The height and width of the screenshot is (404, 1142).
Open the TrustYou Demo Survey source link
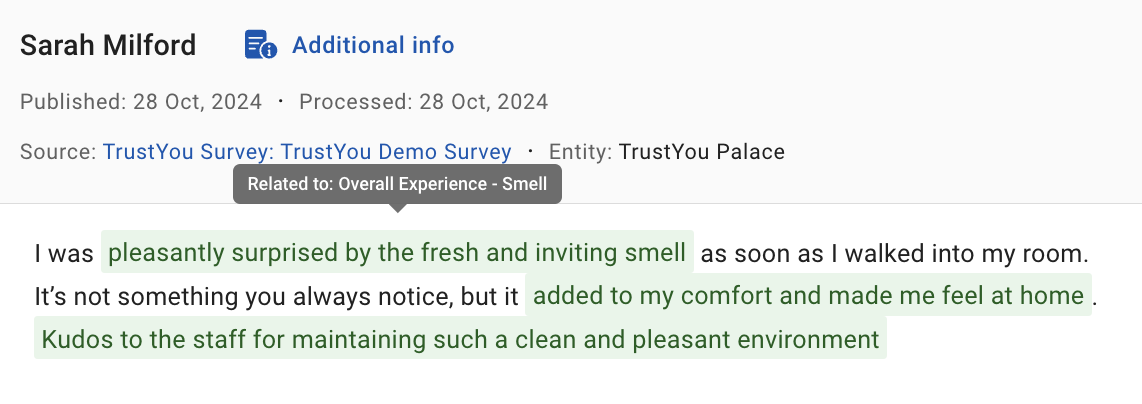click(x=307, y=152)
